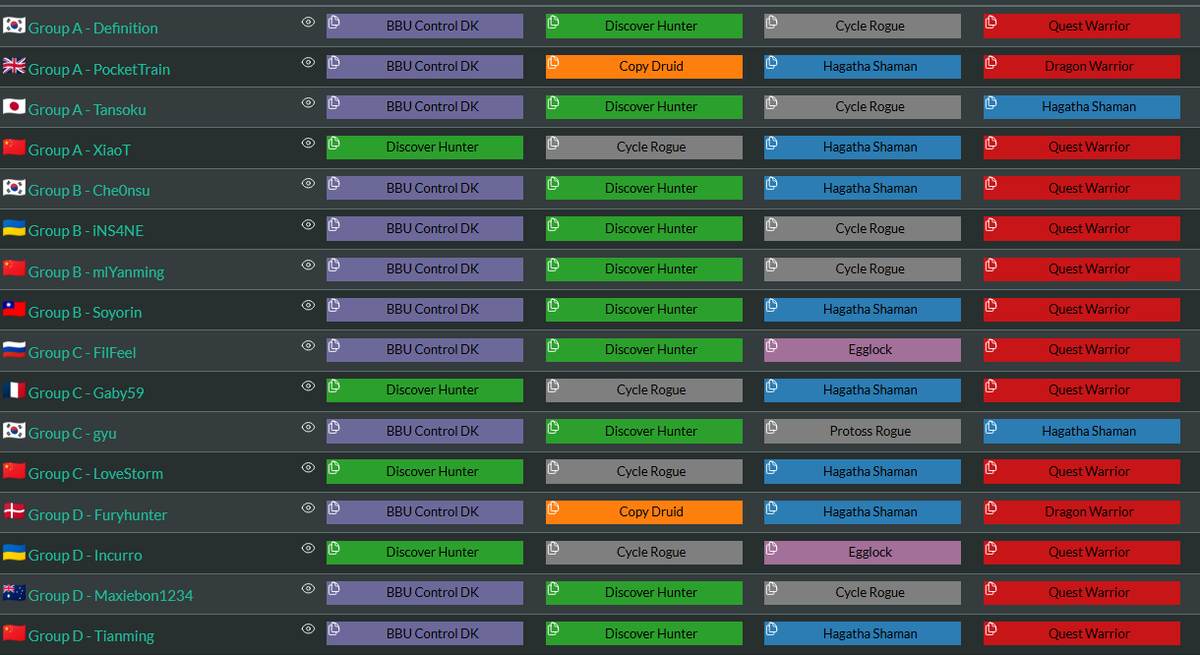
Task: Toggle eye icon for Group C - FilFeel
Action: [x=308, y=346]
